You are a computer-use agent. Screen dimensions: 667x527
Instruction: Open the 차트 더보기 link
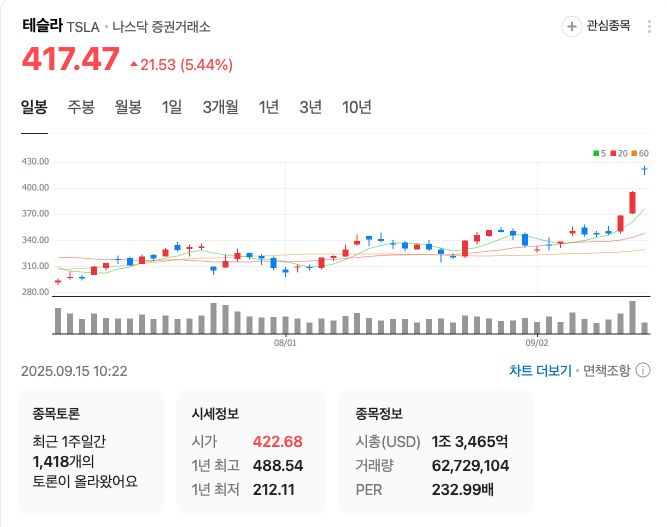pyautogui.click(x=540, y=370)
